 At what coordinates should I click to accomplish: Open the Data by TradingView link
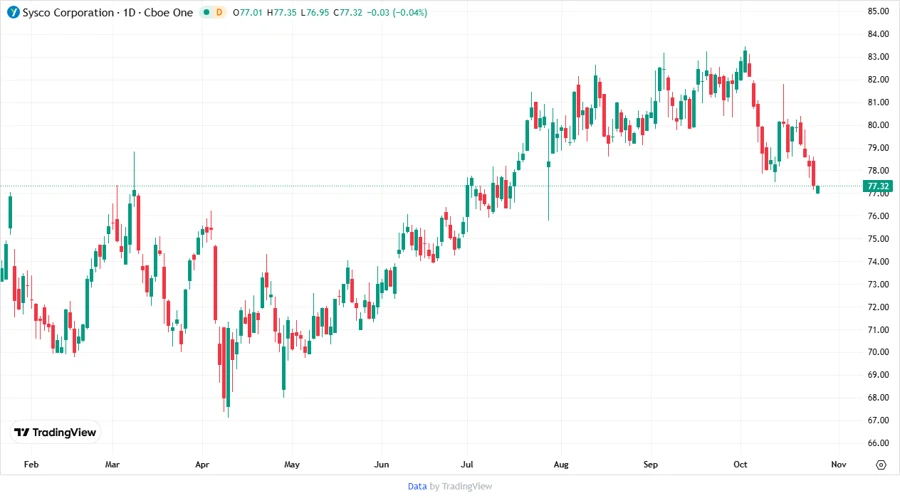click(449, 487)
